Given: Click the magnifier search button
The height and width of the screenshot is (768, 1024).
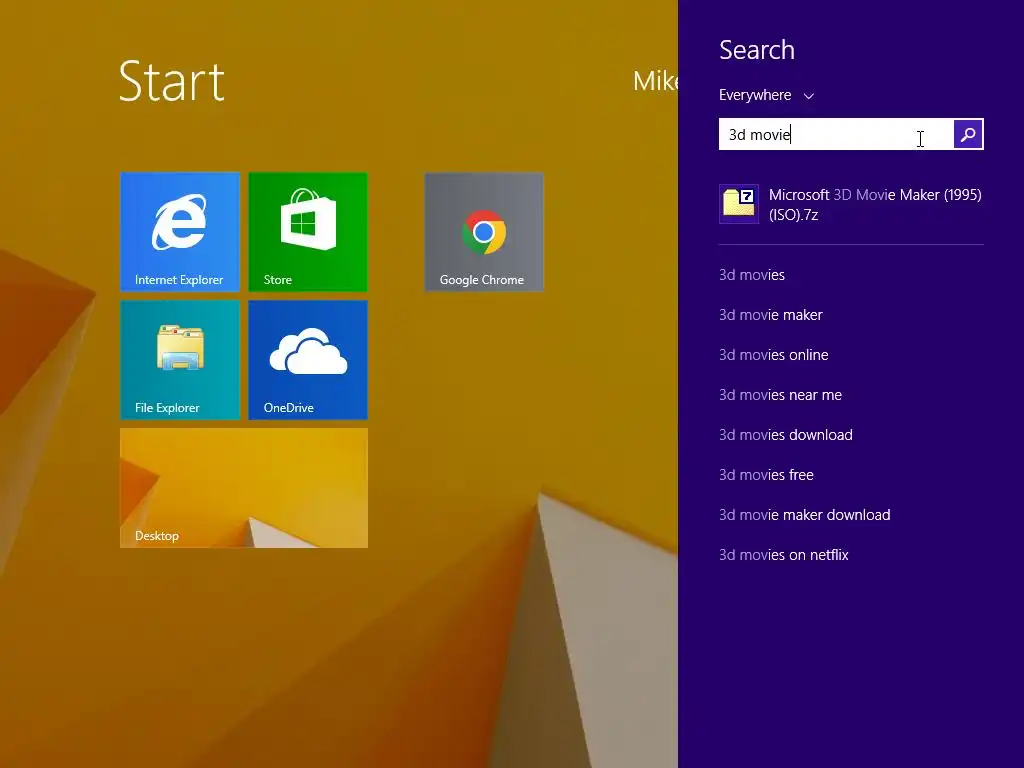Looking at the screenshot, I should pos(968,135).
